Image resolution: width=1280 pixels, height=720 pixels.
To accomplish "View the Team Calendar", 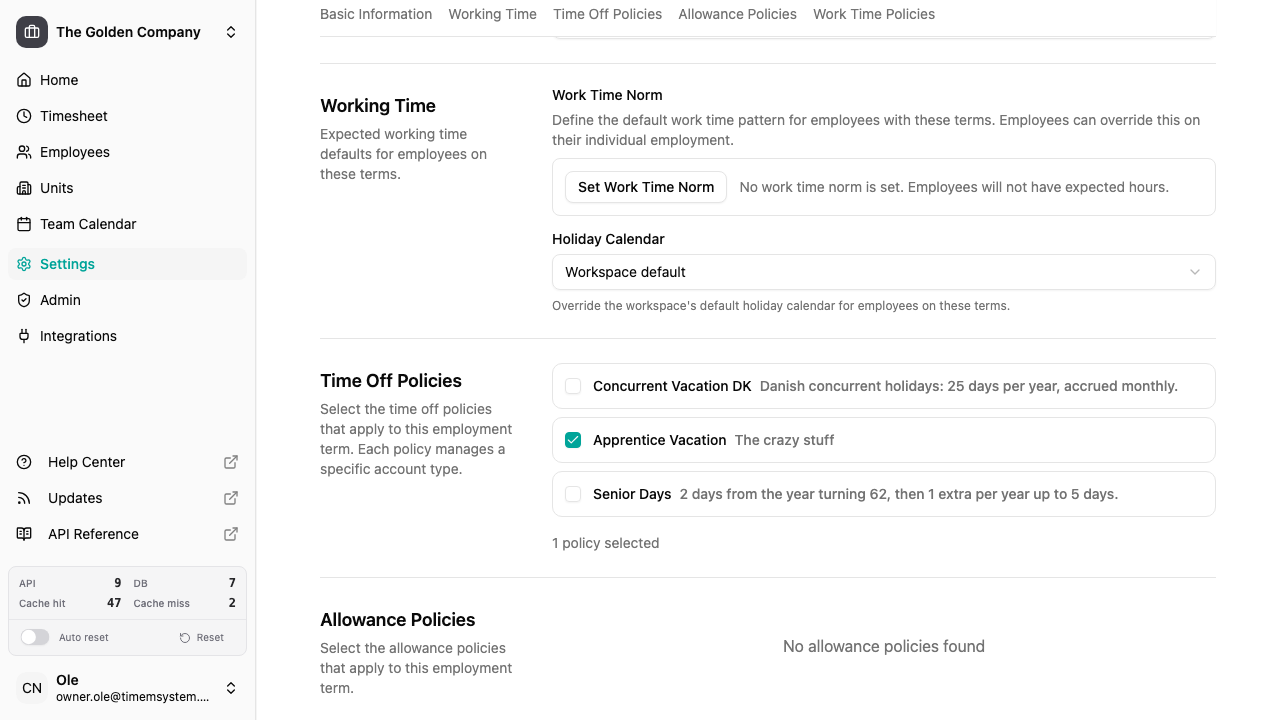I will pos(88,223).
